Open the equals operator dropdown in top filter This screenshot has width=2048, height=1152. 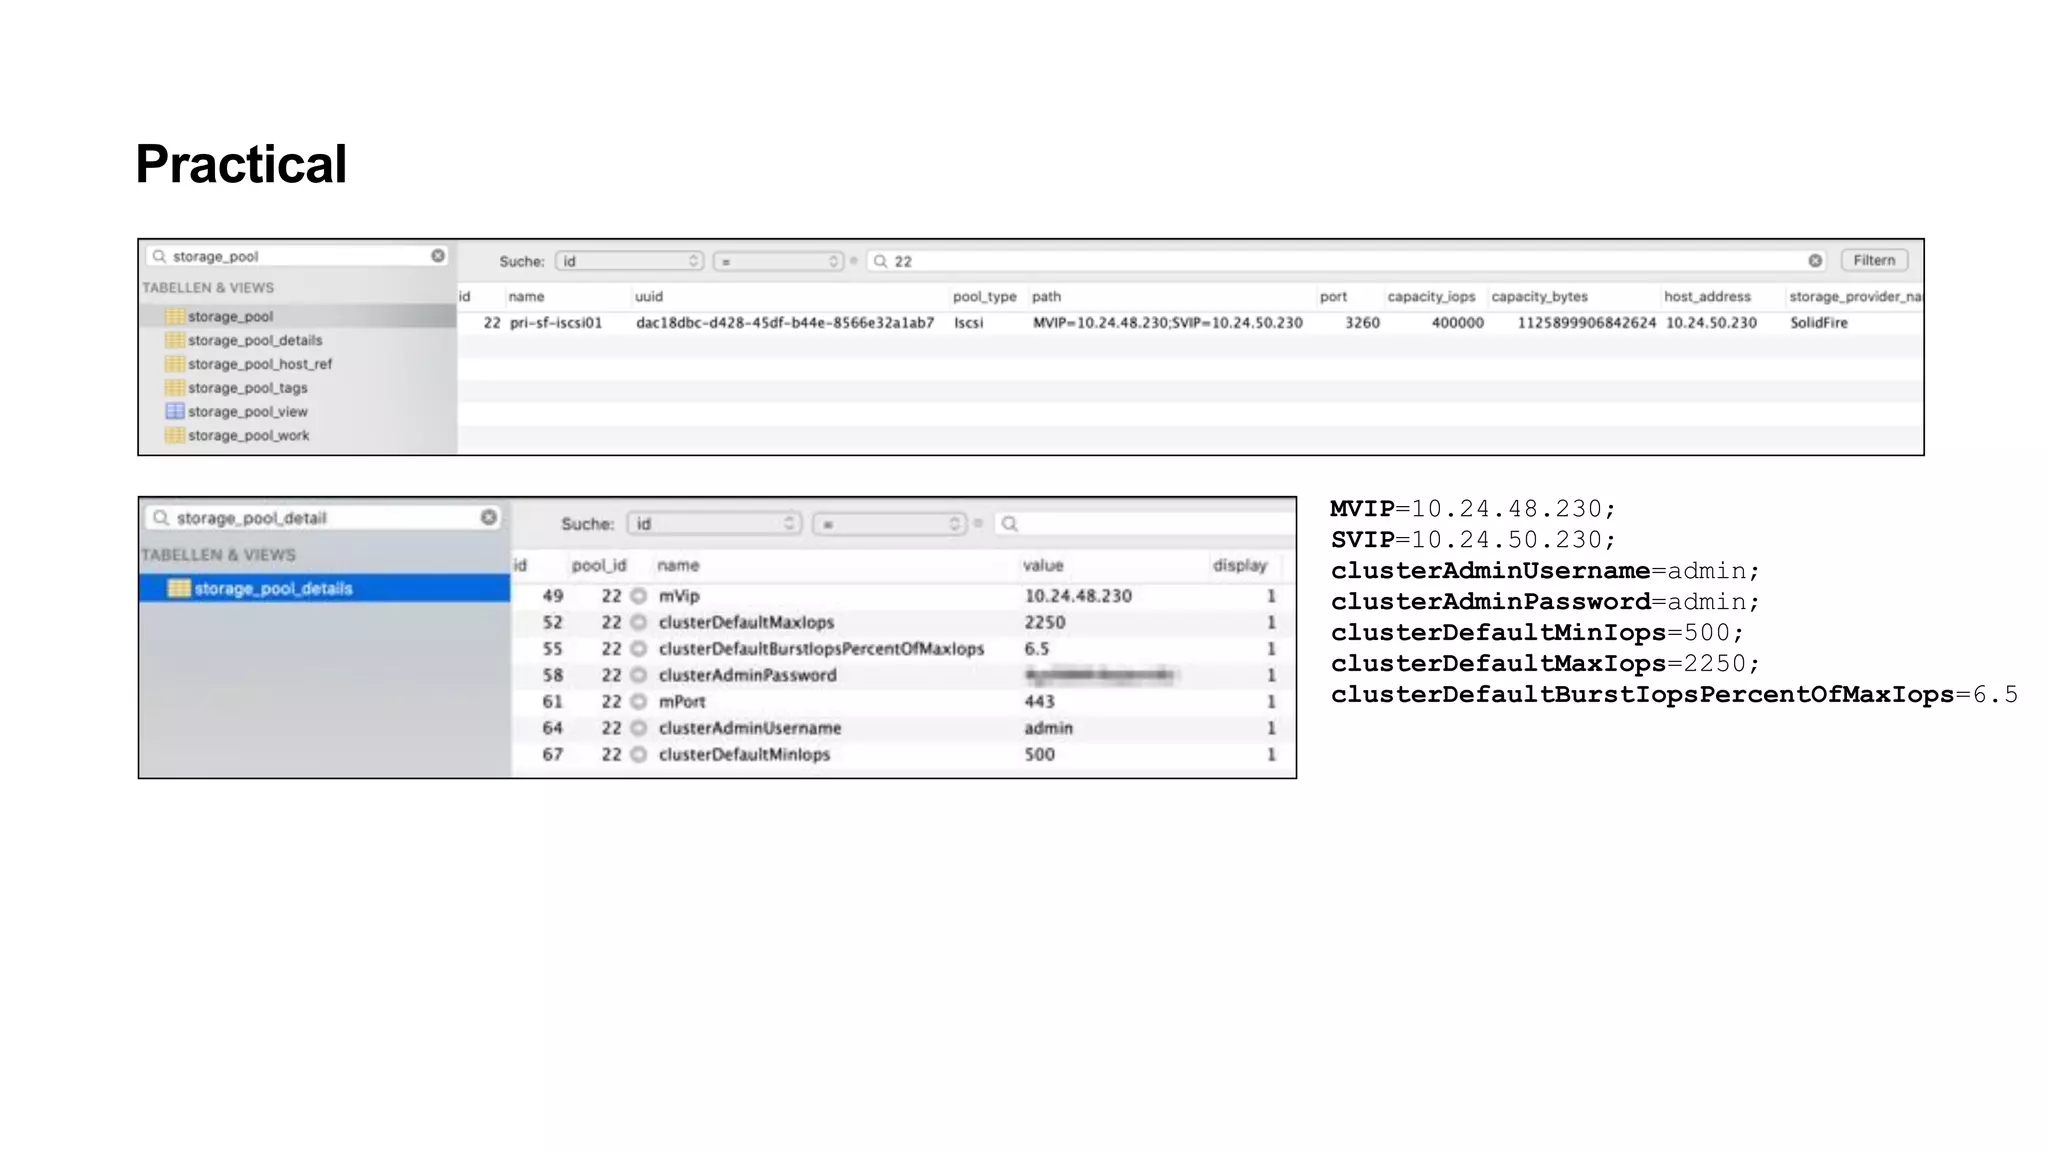[778, 261]
